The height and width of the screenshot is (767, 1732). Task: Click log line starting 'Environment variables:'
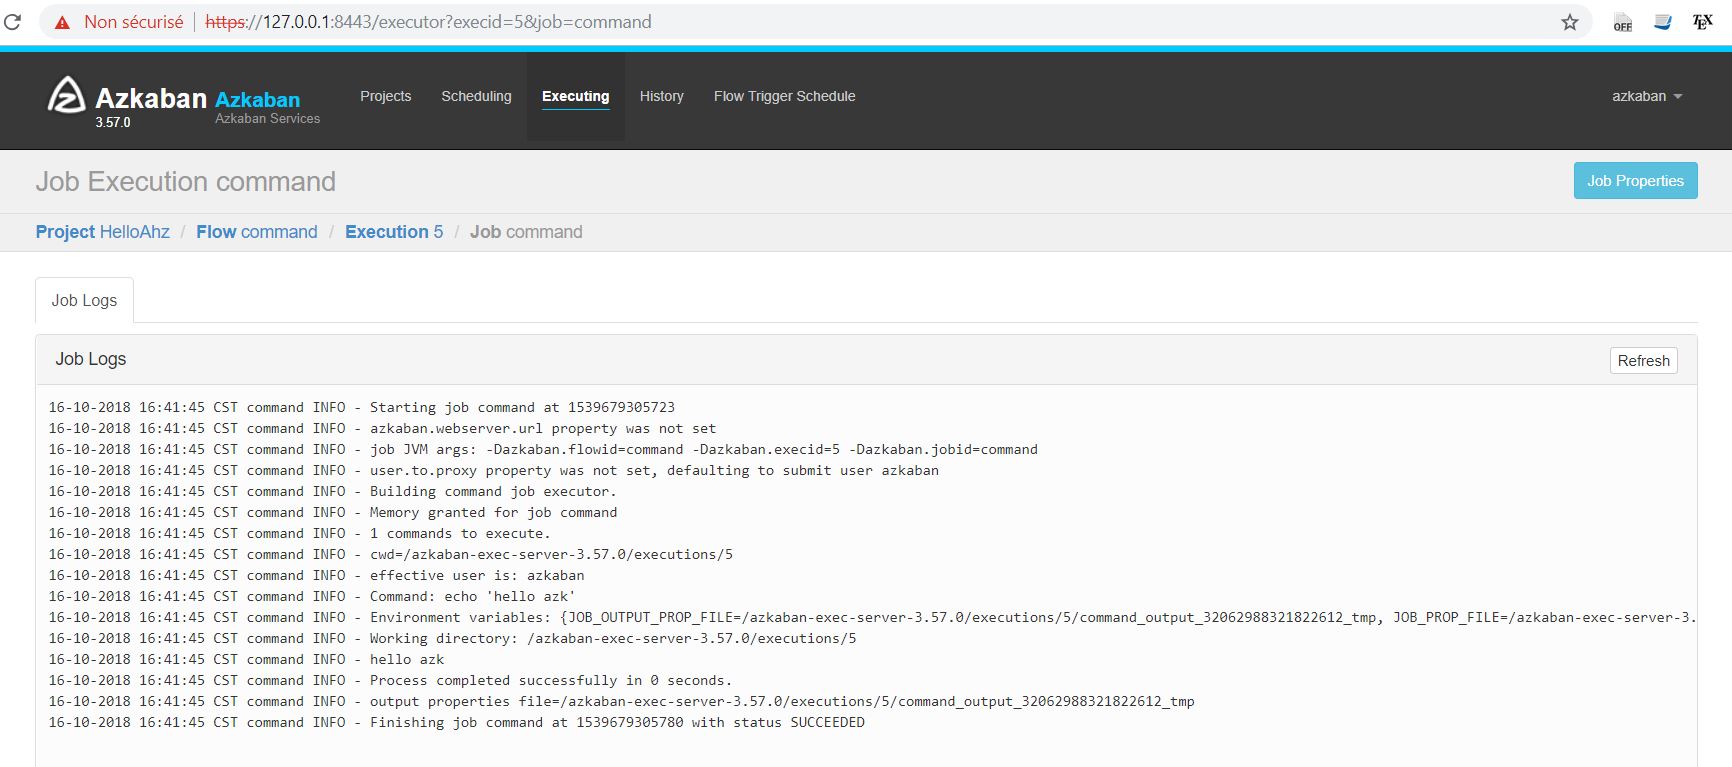pos(872,617)
